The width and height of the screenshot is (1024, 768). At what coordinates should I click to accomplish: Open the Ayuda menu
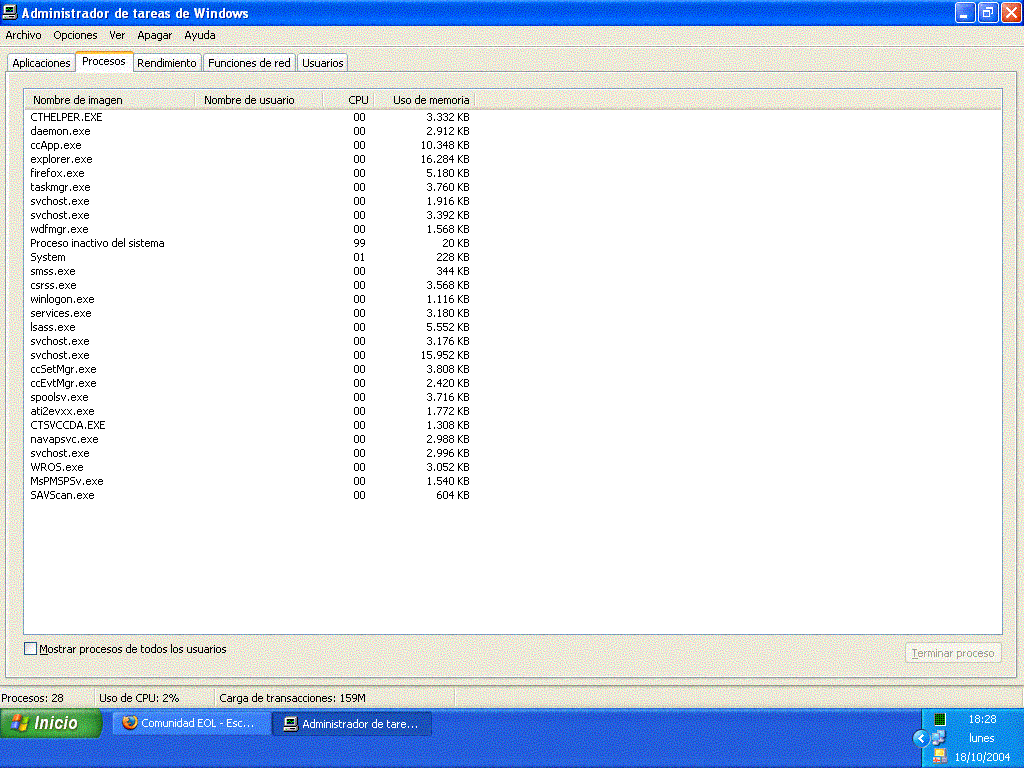tap(199, 35)
